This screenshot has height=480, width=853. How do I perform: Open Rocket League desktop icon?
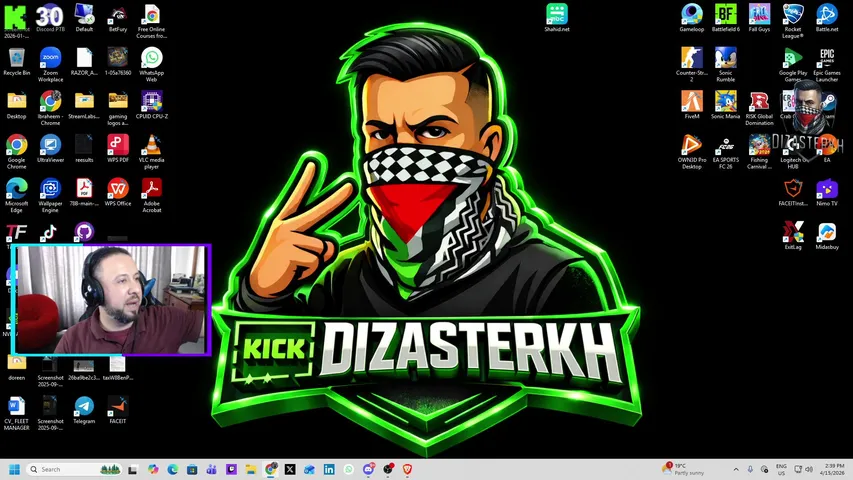[x=793, y=21]
